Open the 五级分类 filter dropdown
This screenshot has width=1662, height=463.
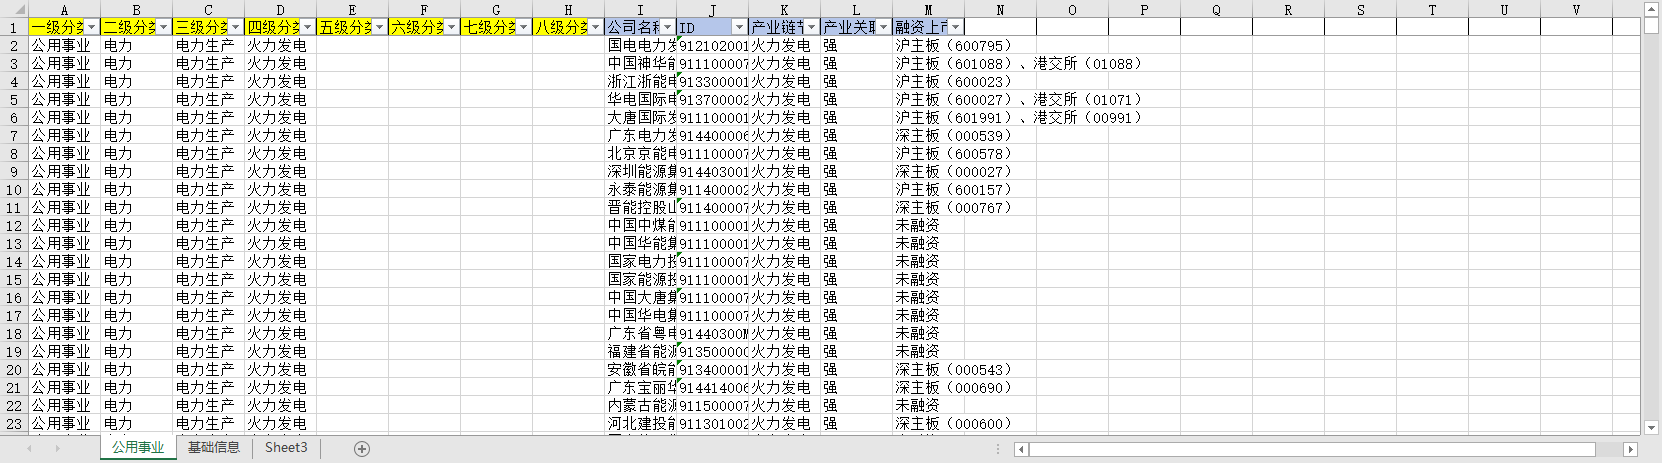point(380,27)
